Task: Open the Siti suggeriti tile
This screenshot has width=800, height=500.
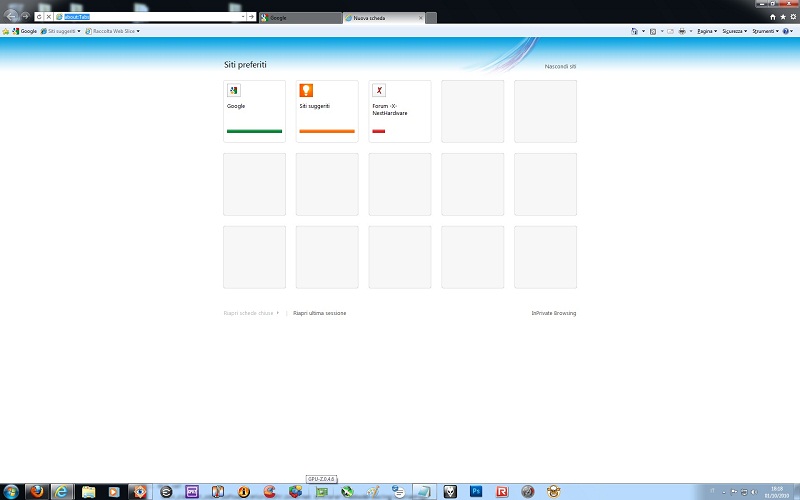Action: tap(327, 111)
